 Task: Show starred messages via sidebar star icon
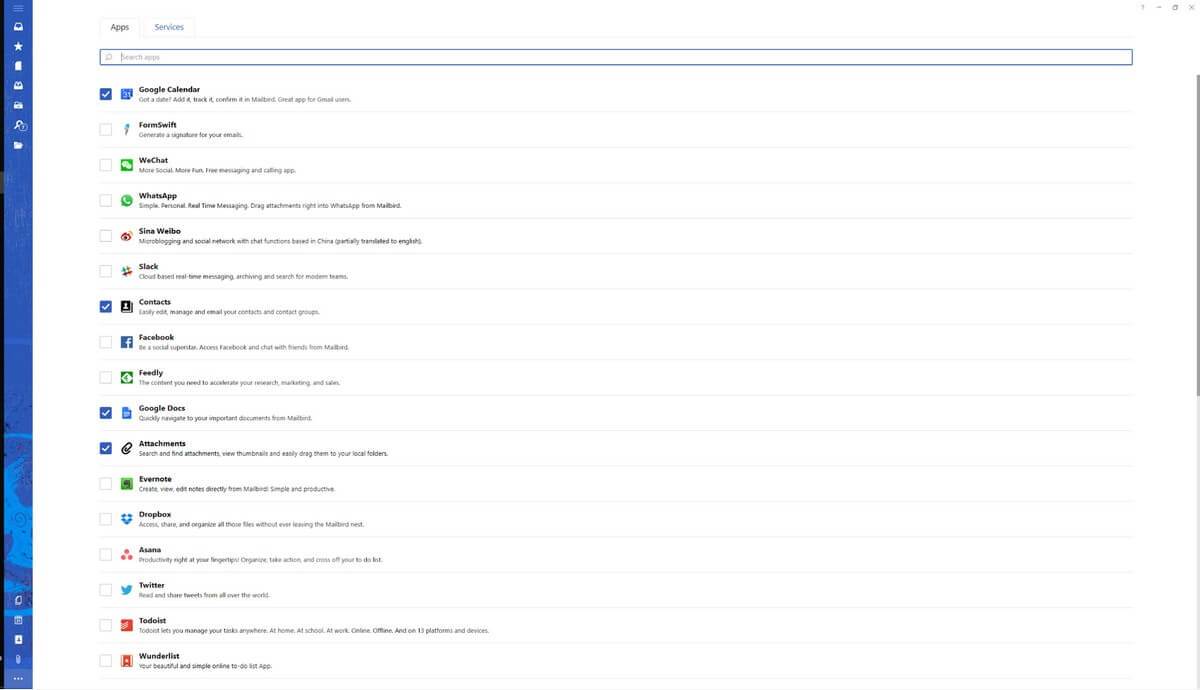(18, 46)
